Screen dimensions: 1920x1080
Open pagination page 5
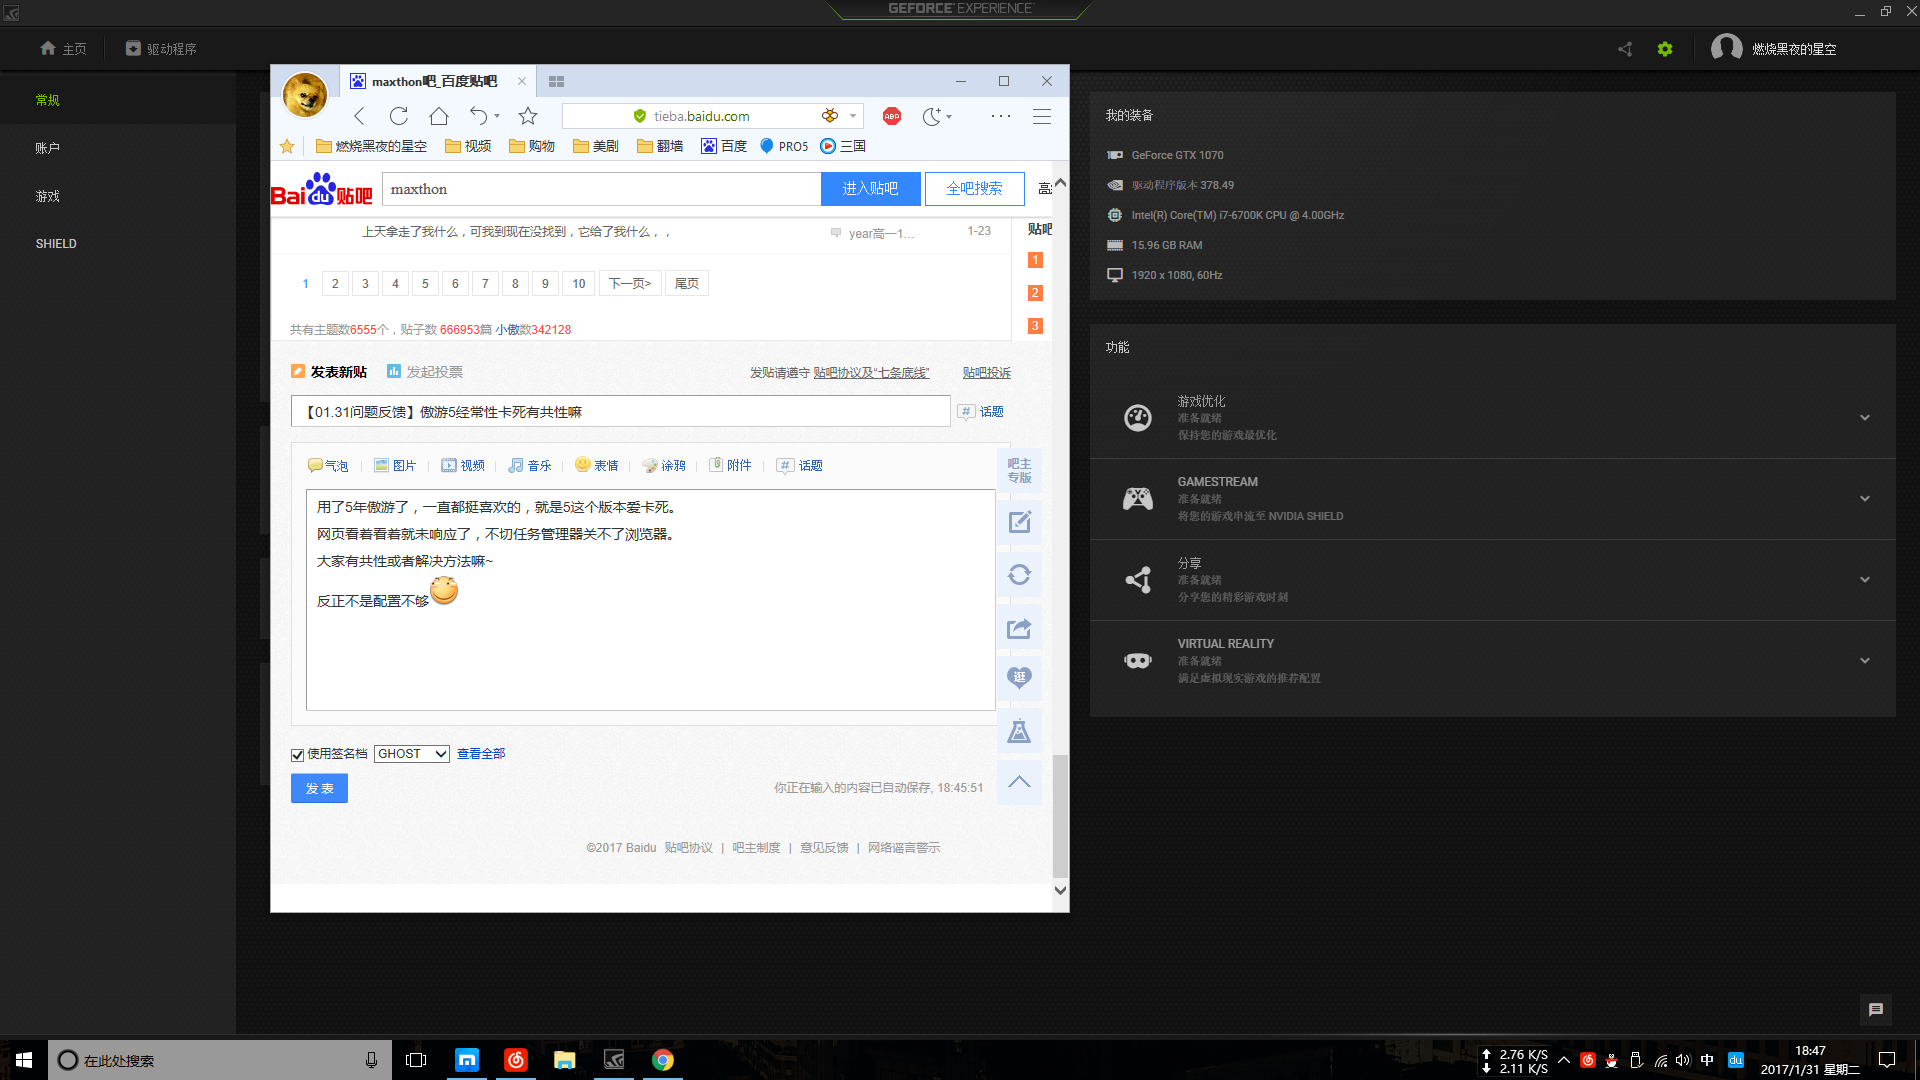click(x=425, y=284)
